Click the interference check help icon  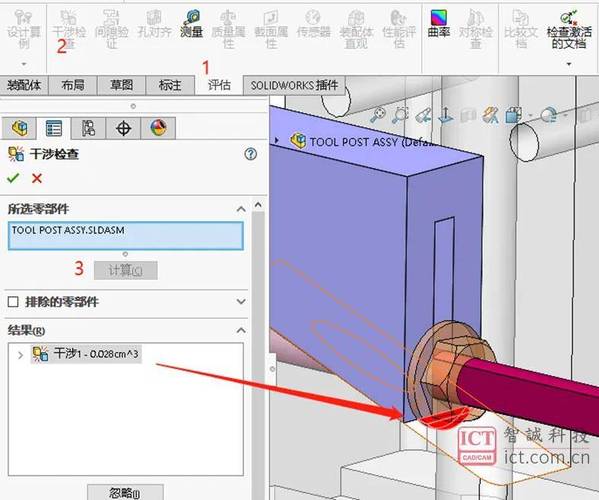(251, 154)
